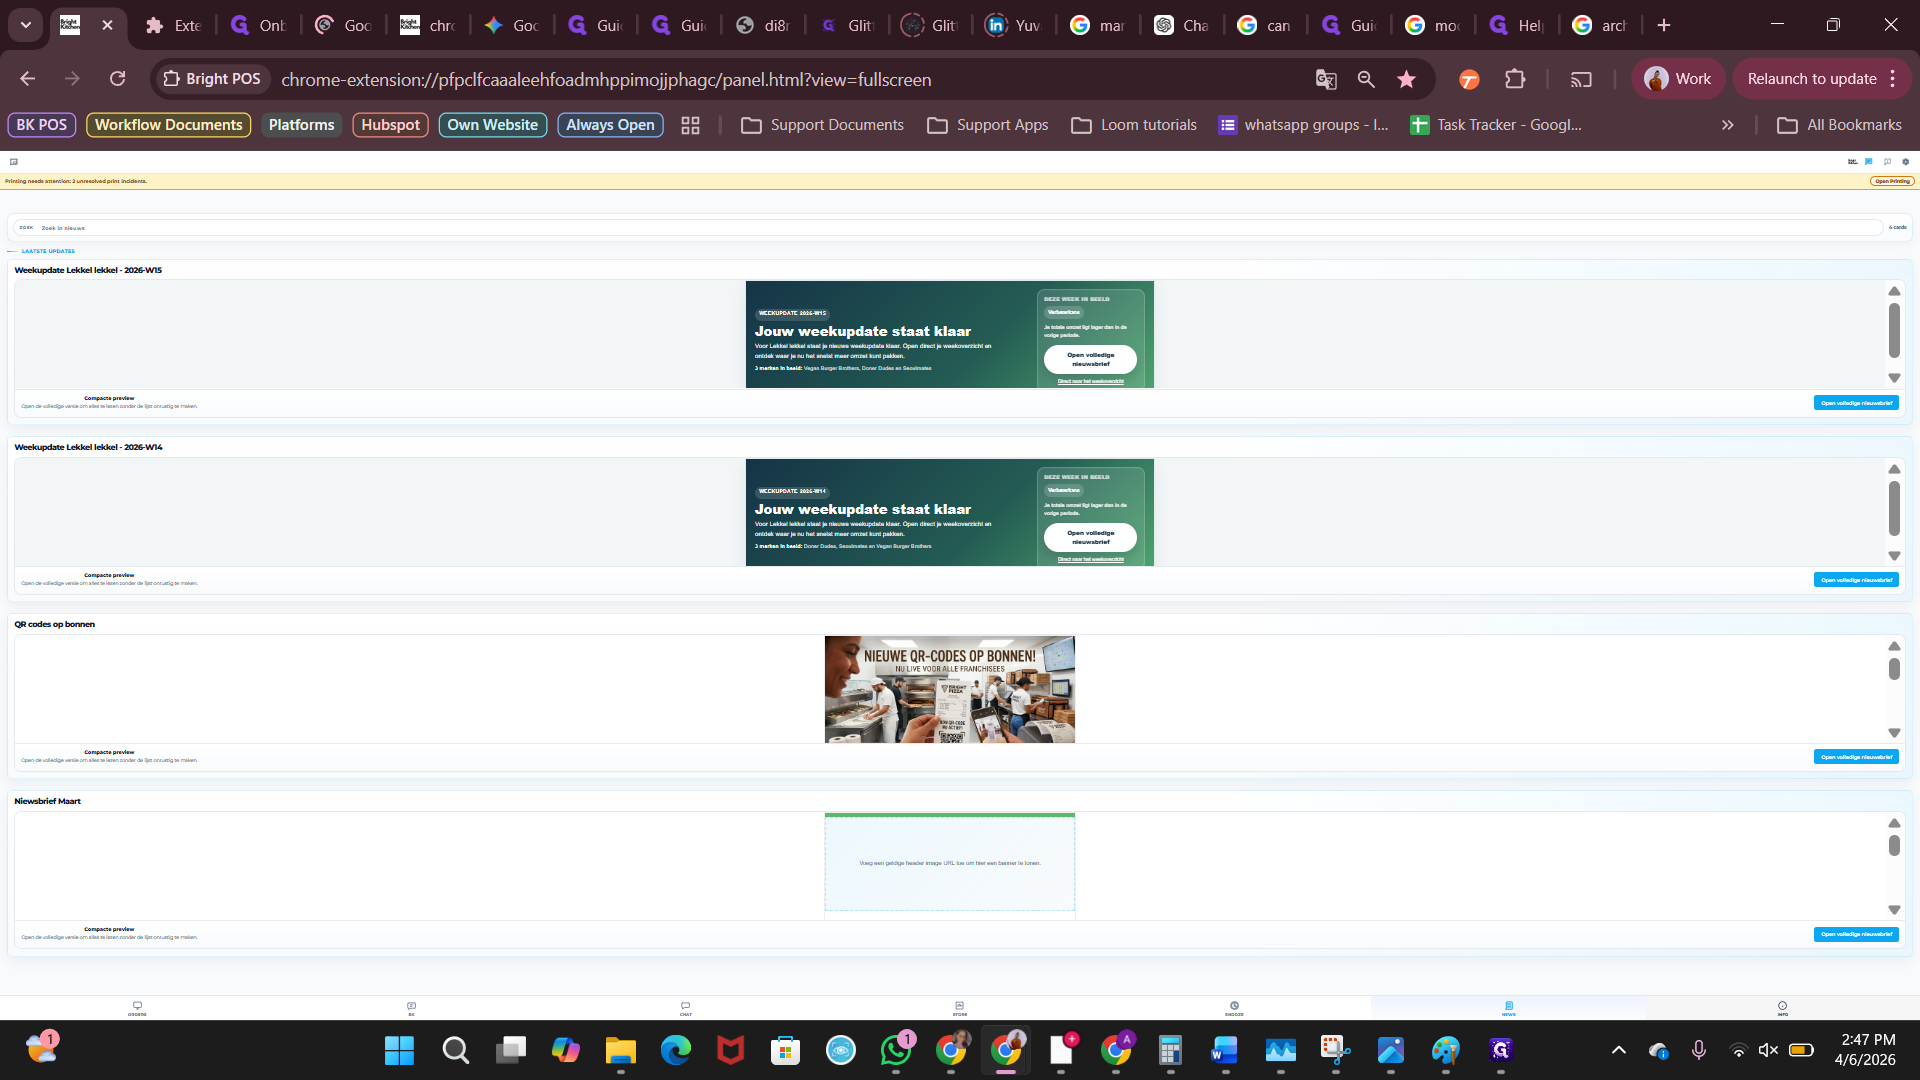The width and height of the screenshot is (1920, 1080).
Task: Switch to the News tab in bottom nav
Action: point(1508,1008)
